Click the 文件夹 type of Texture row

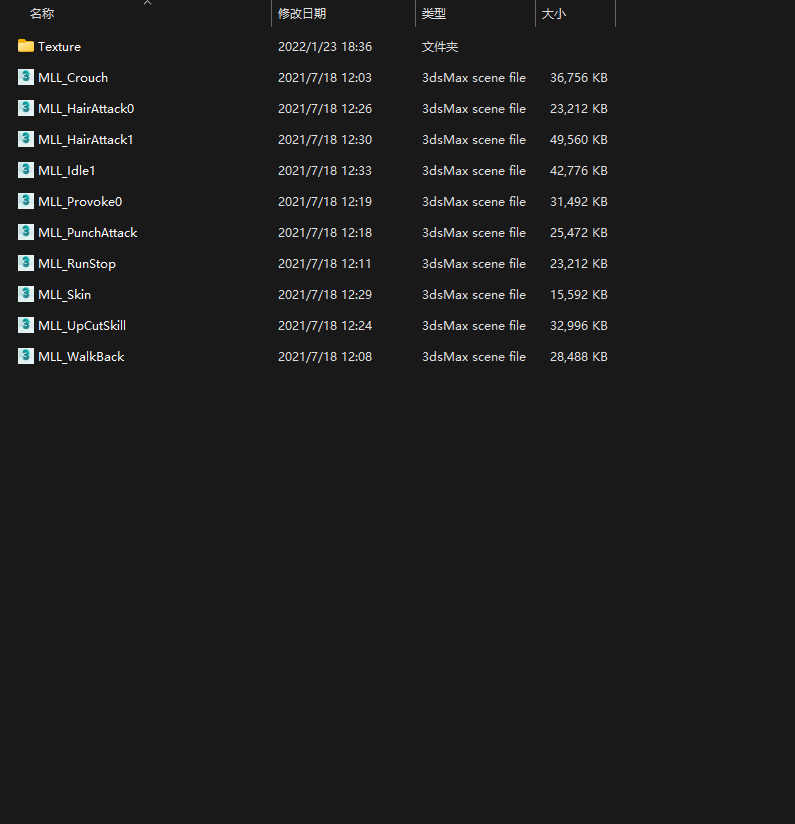(x=440, y=47)
